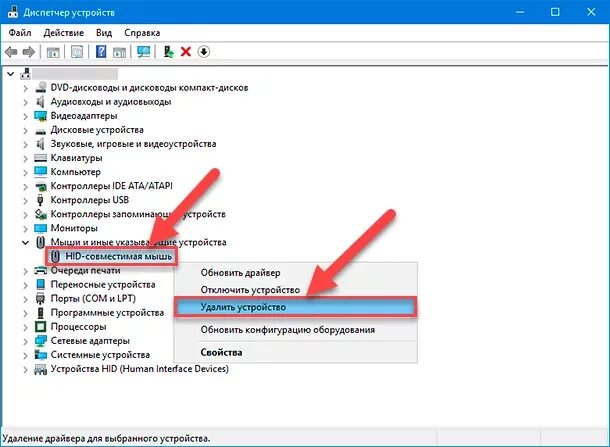Image resolution: width=610 pixels, height=447 pixels.
Task: Click the Мониторы monitor icon
Action: tap(40, 228)
